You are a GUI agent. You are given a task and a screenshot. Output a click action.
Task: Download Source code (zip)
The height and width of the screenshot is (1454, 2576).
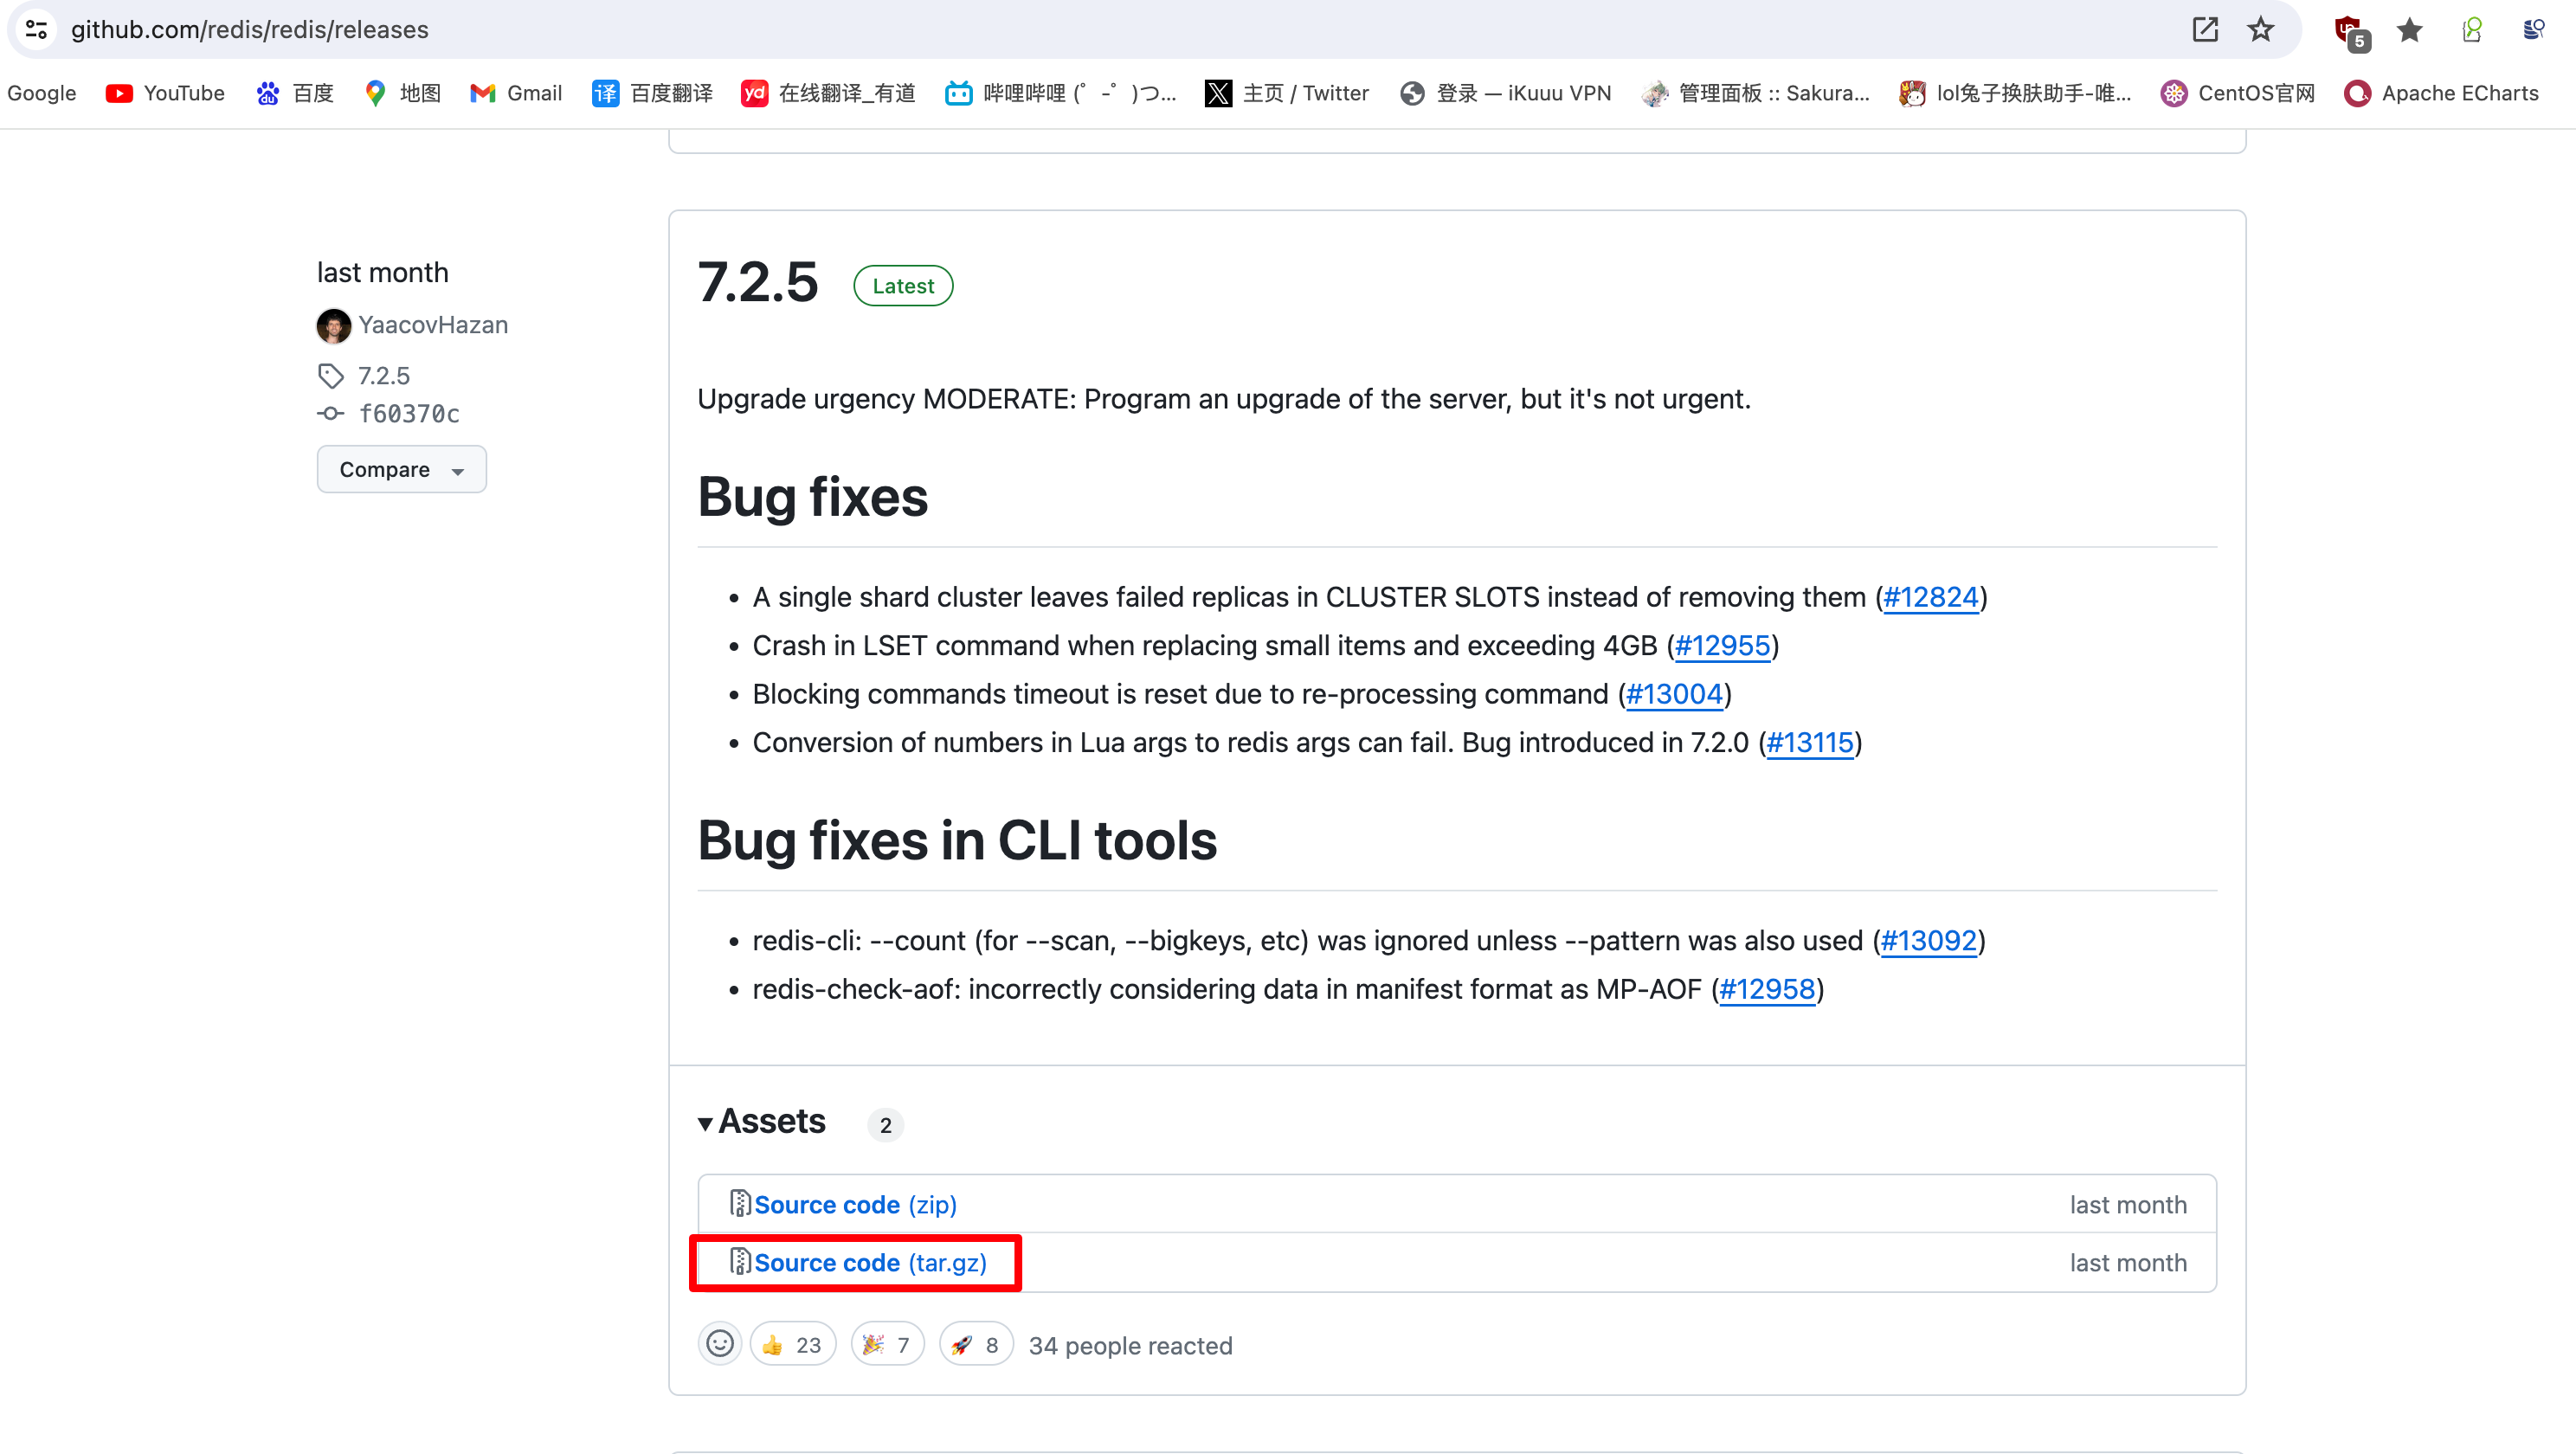point(855,1205)
